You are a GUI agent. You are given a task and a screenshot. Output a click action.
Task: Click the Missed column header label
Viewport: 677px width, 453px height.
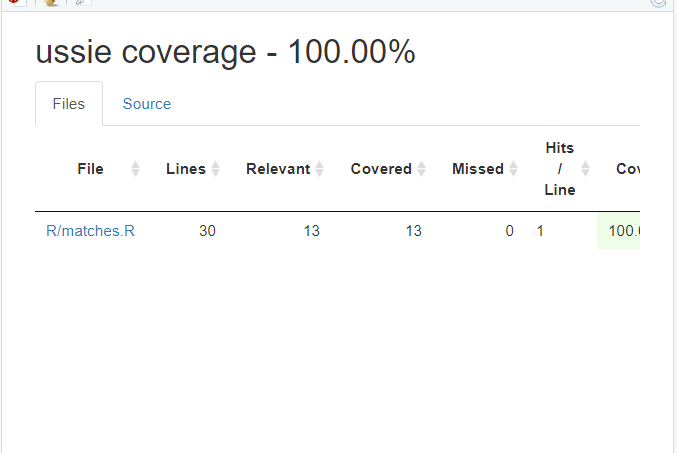click(x=478, y=169)
